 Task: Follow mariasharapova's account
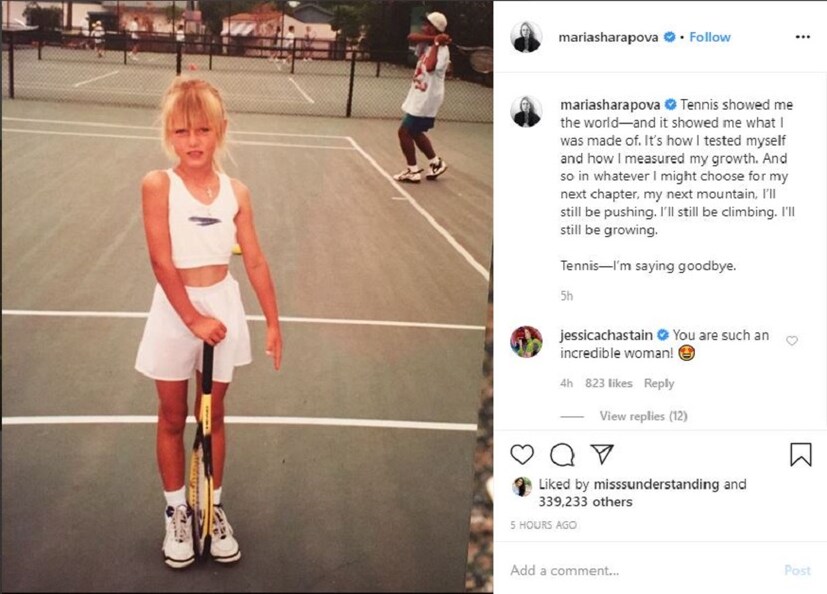(710, 37)
